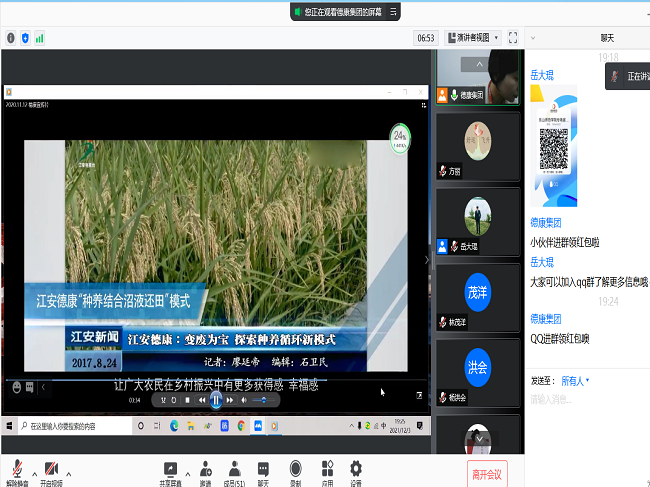Image resolution: width=650 pixels, height=487 pixels.
Task: Click sender name 岳大琨 above QR code
Action: [x=542, y=75]
